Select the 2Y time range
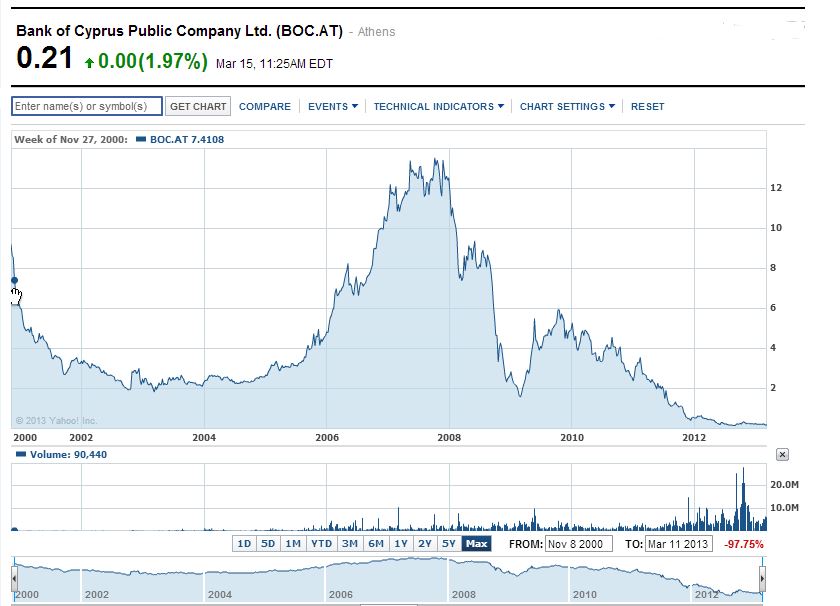Viewport: 840px width, 606px height. click(425, 544)
